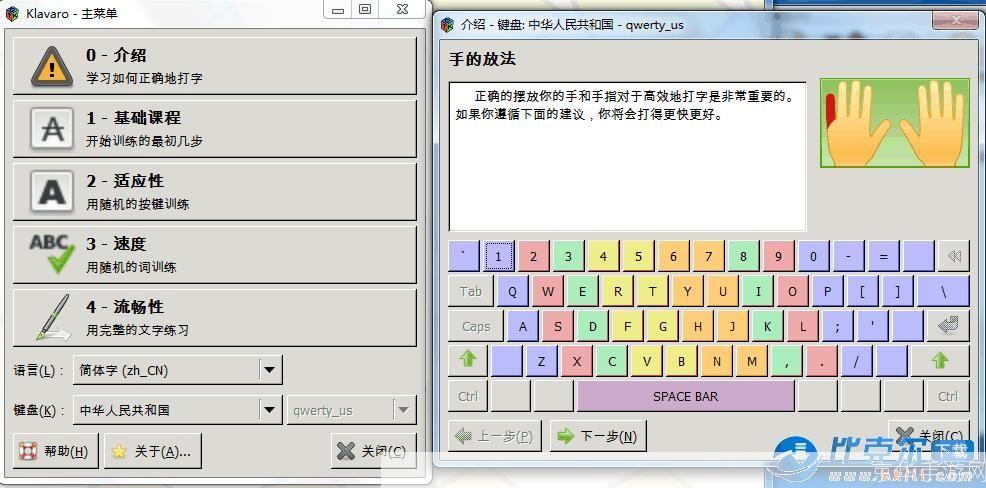Click the semicolon key
986x488 pixels.
[x=838, y=326]
